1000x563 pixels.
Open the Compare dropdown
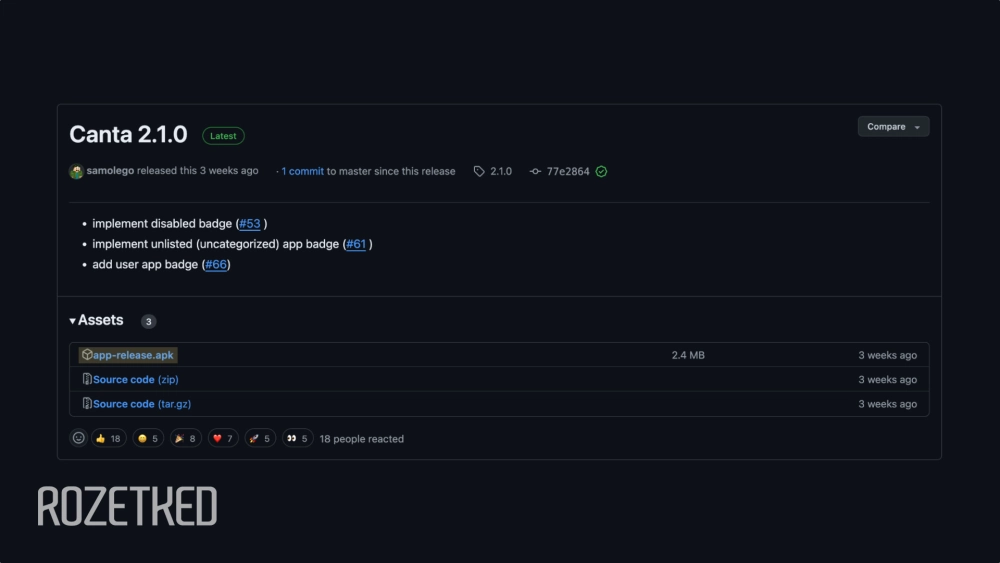pos(893,127)
